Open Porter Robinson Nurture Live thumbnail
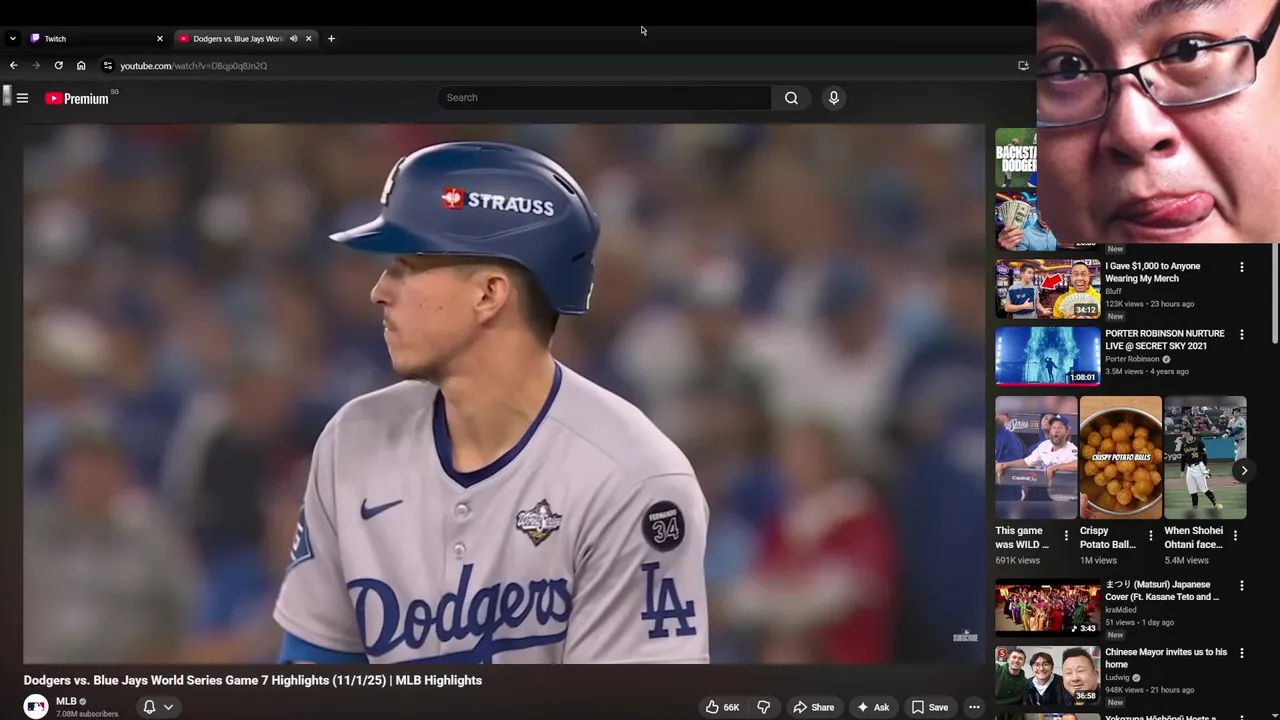The image size is (1280, 720). [1048, 356]
